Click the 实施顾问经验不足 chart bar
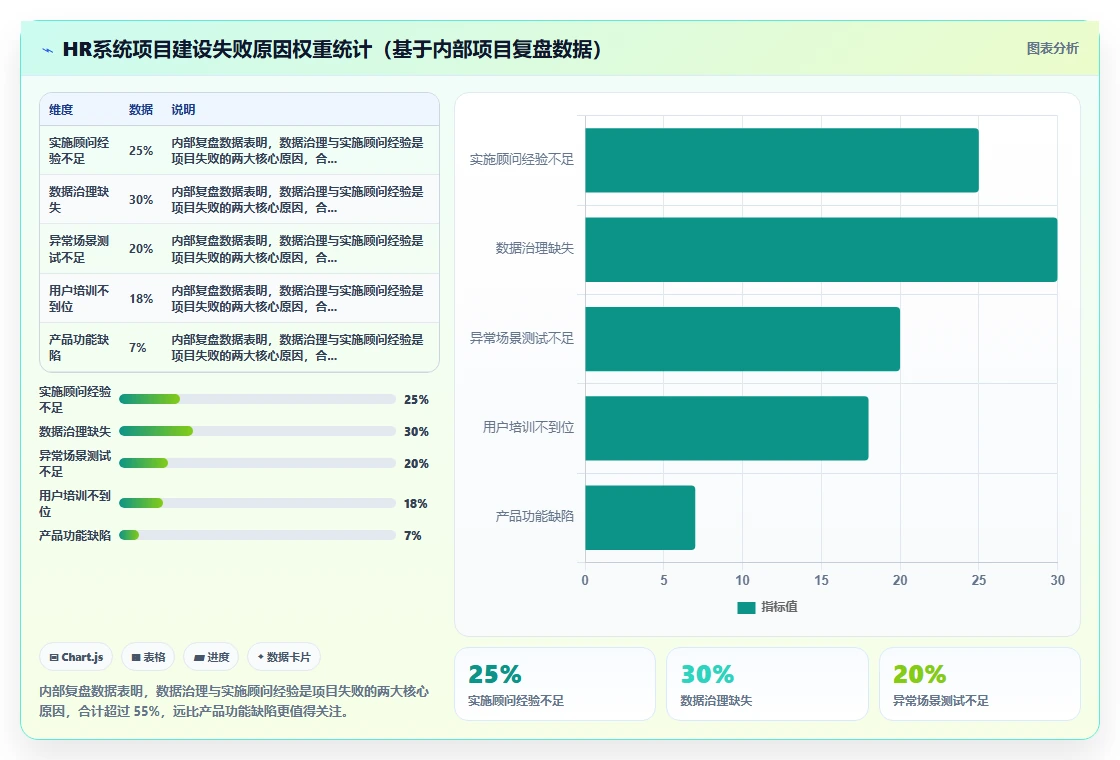This screenshot has height=760, width=1120. click(781, 160)
